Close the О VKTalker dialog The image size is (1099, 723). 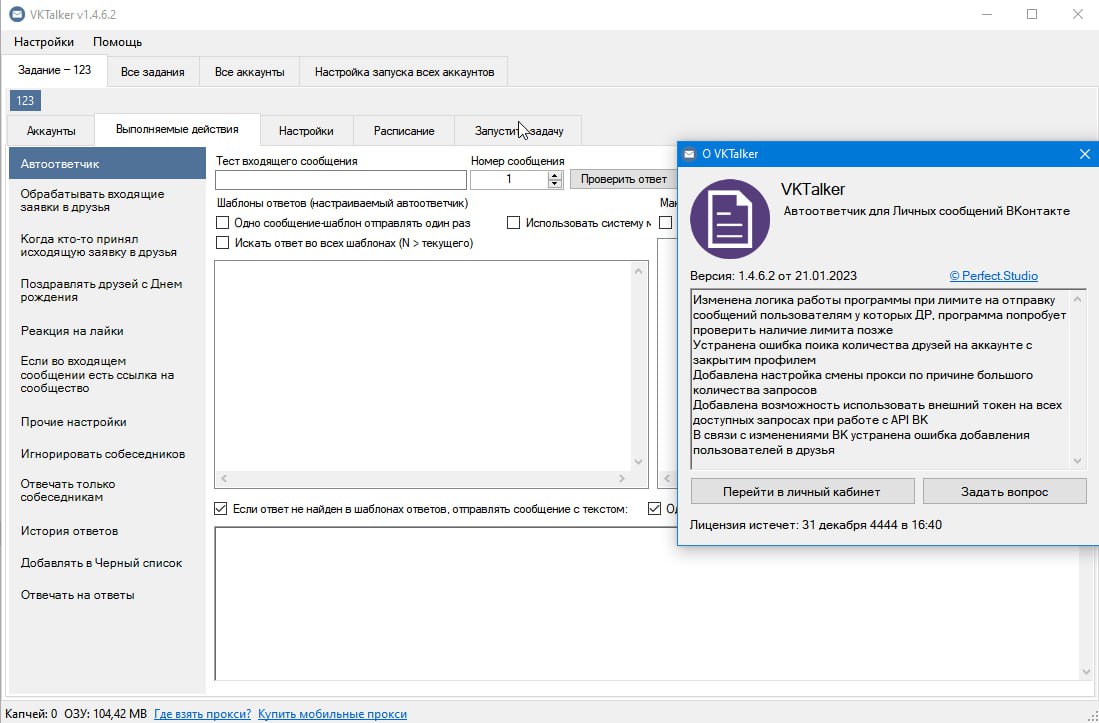[x=1084, y=154]
